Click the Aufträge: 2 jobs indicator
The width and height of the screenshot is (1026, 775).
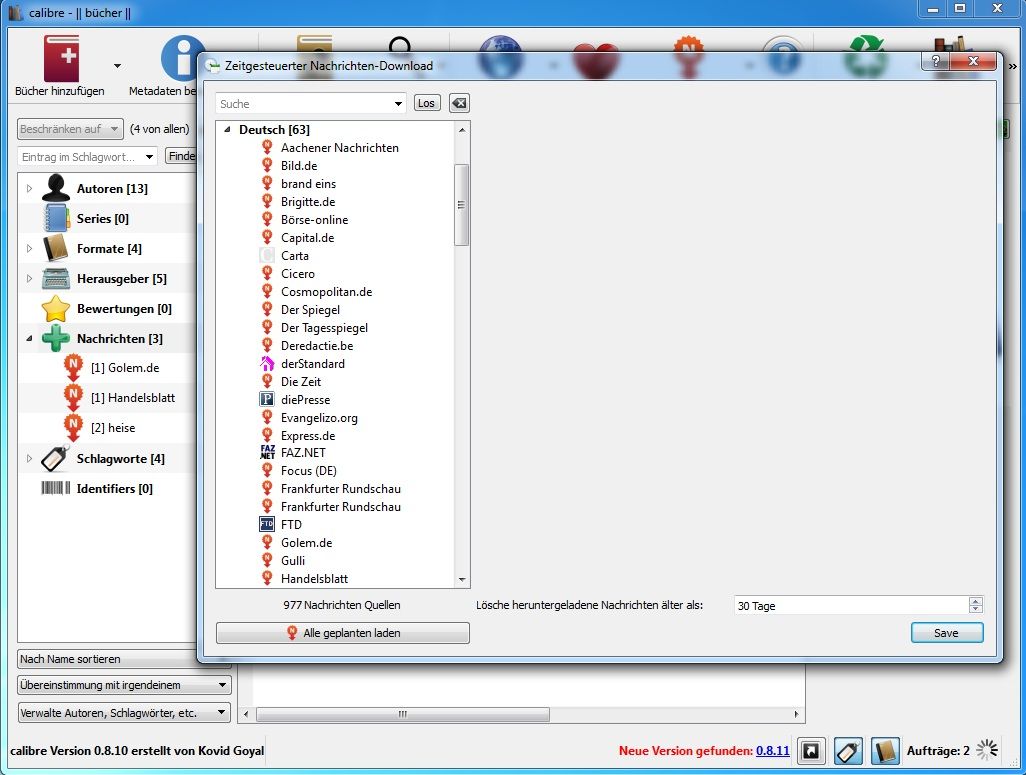pos(938,751)
